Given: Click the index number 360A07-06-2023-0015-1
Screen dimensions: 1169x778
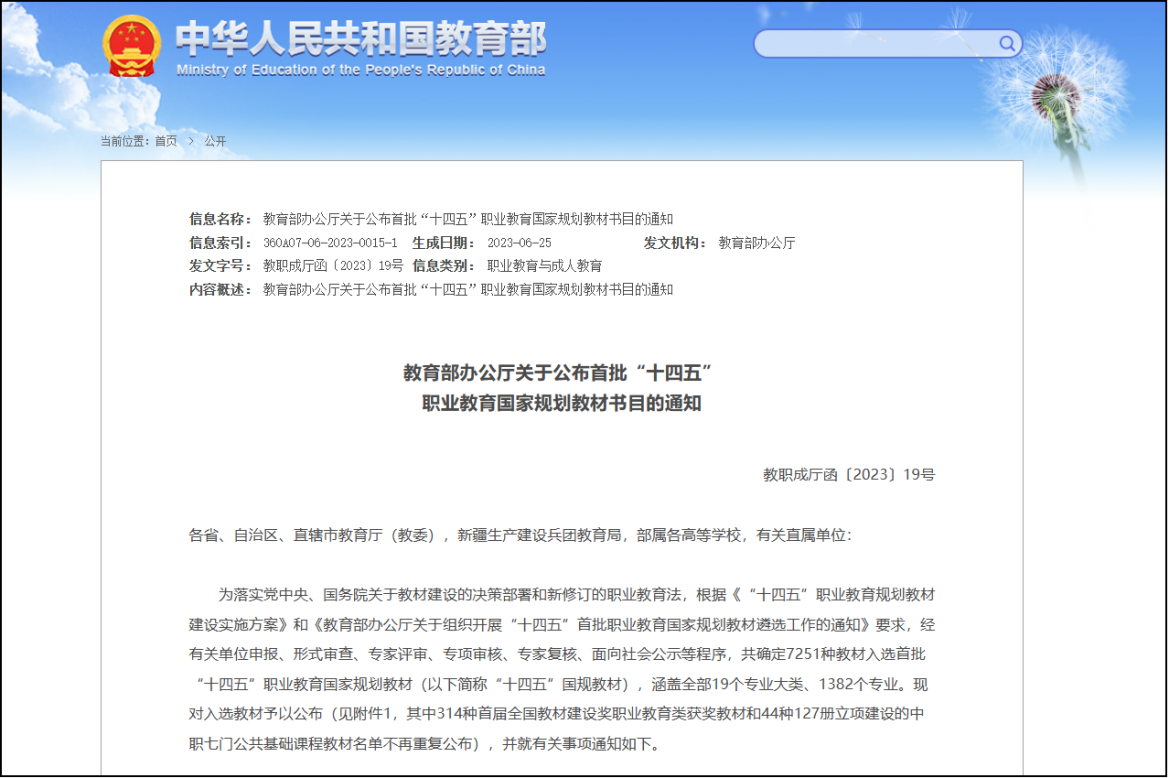Looking at the screenshot, I should point(330,243).
